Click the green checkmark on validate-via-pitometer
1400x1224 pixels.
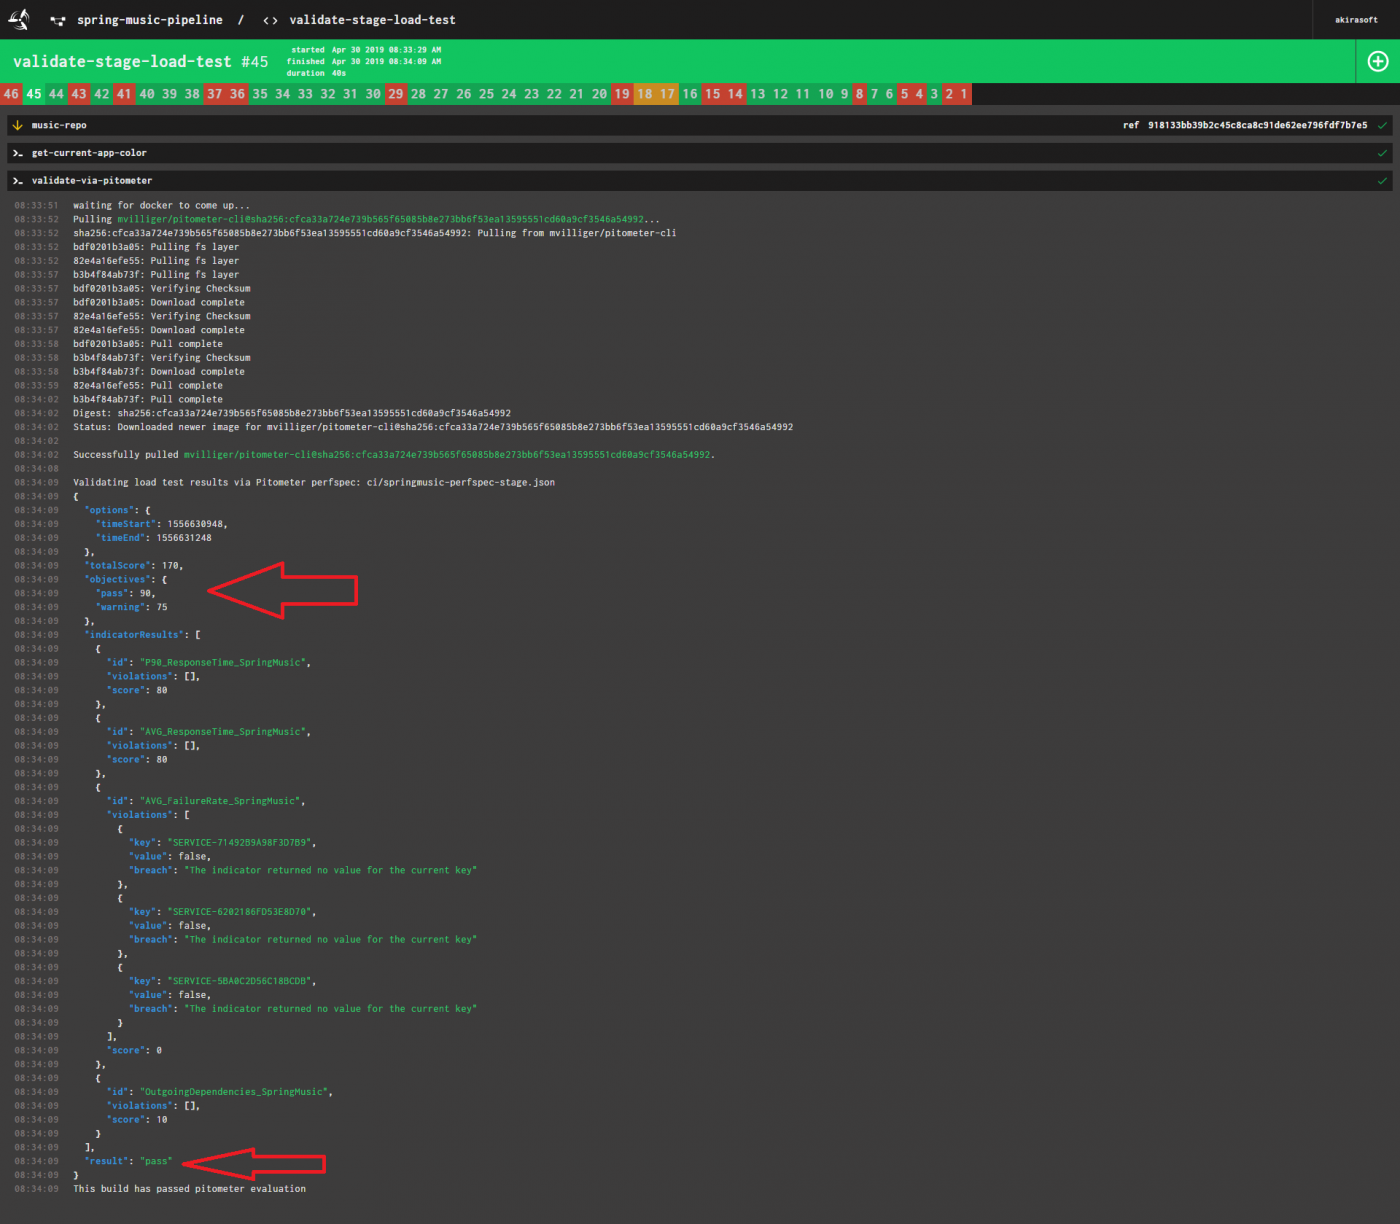tap(1383, 180)
